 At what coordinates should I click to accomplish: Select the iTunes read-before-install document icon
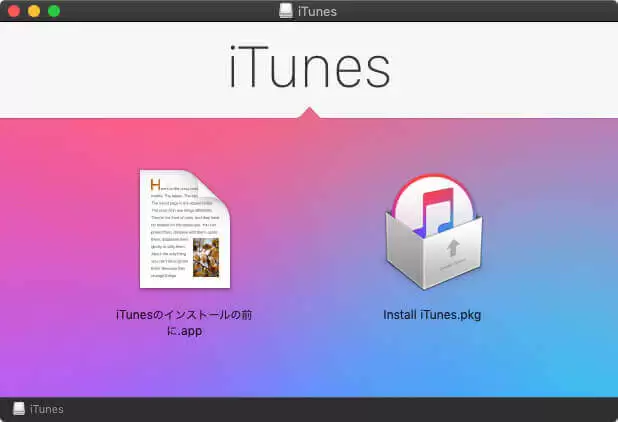[x=185, y=229]
